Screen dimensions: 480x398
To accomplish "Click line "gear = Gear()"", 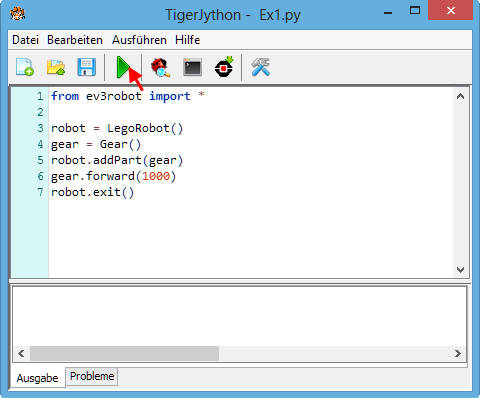I will click(96, 144).
